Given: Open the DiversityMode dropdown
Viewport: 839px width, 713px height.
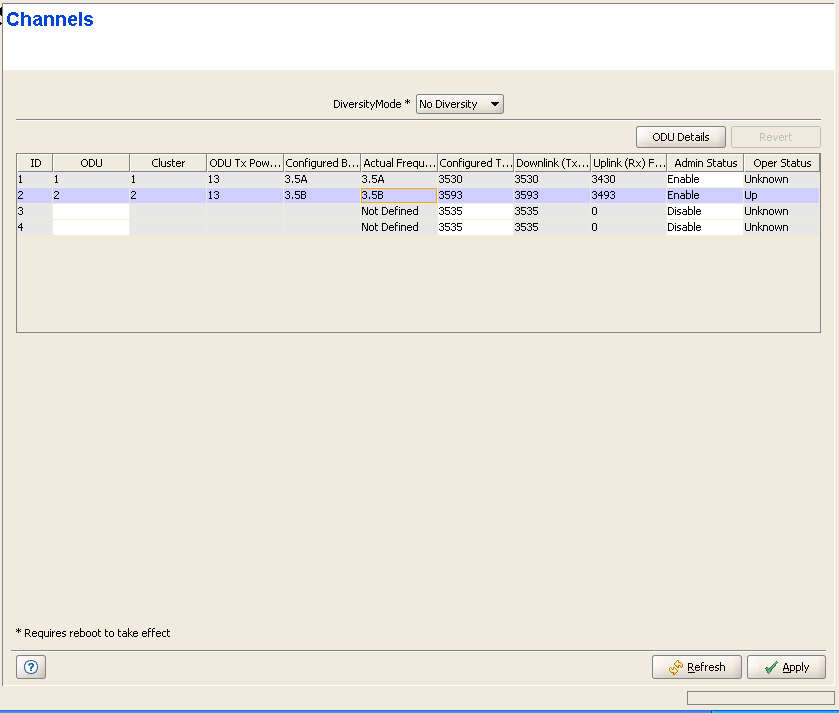Looking at the screenshot, I should (460, 104).
